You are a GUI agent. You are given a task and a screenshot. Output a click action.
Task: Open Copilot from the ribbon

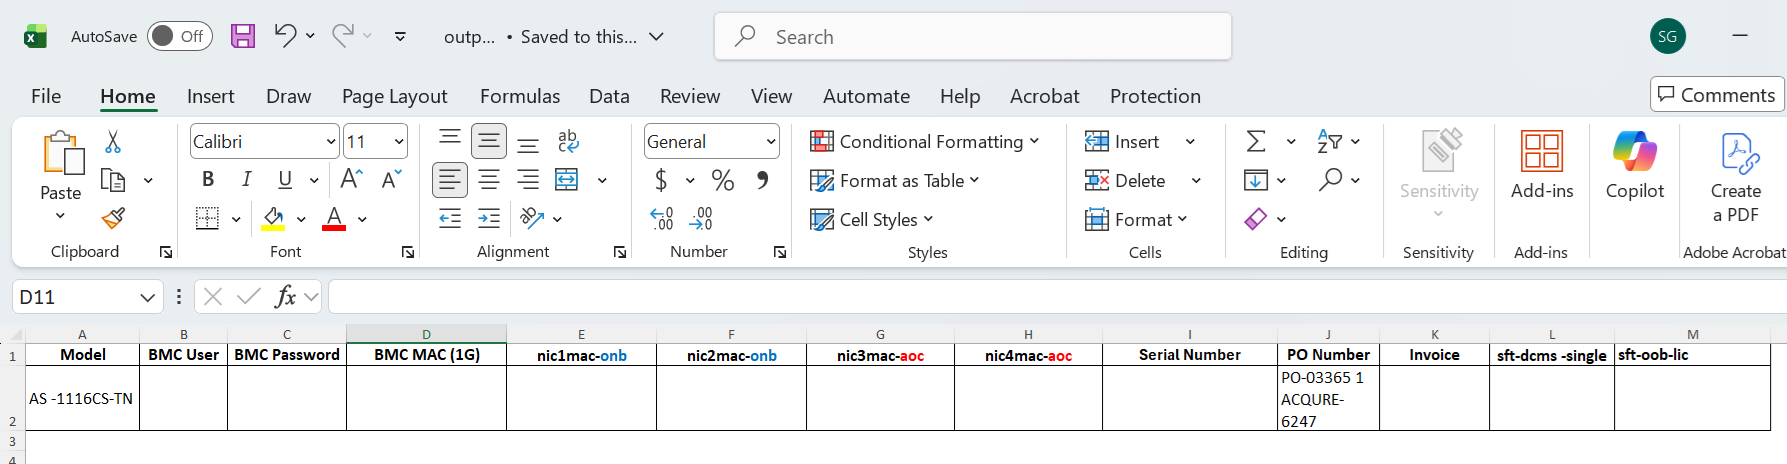point(1634,166)
